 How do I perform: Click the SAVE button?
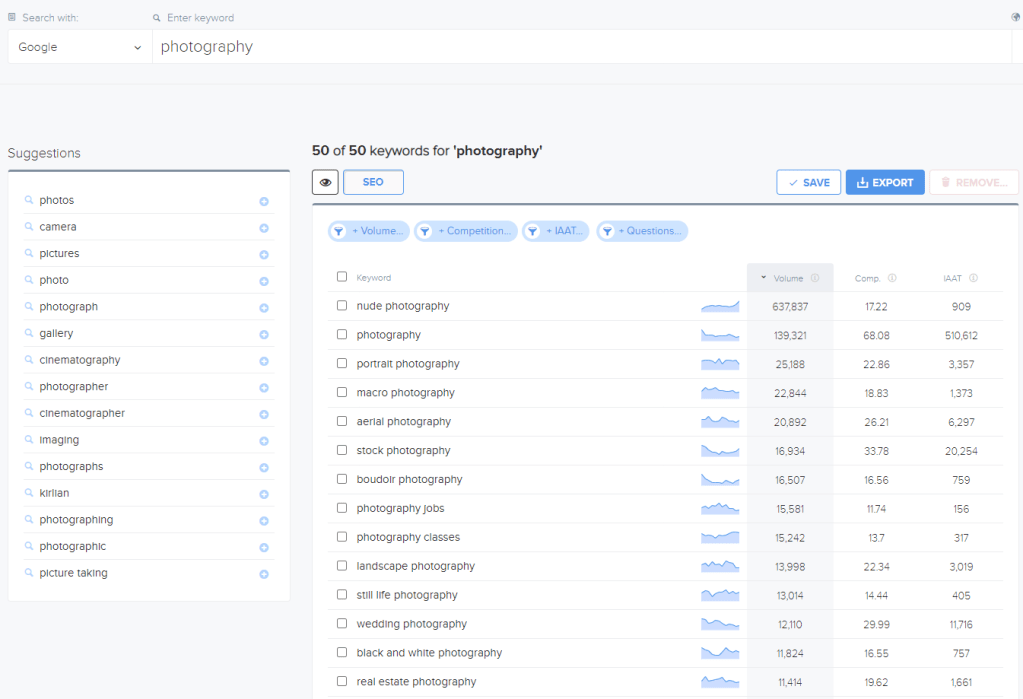coord(808,183)
